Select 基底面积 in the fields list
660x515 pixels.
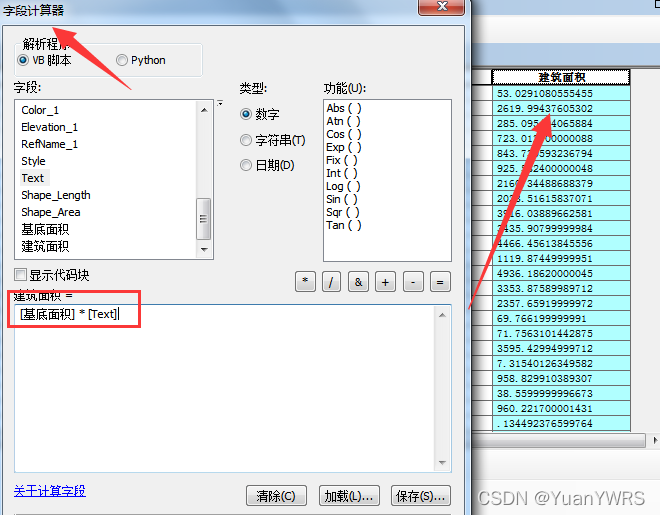(x=45, y=229)
